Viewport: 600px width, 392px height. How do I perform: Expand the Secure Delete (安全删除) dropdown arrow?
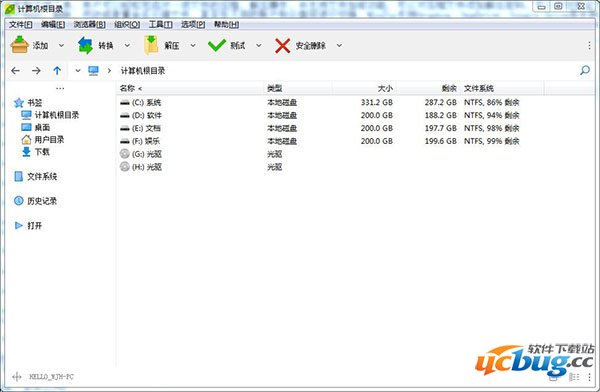(339, 46)
